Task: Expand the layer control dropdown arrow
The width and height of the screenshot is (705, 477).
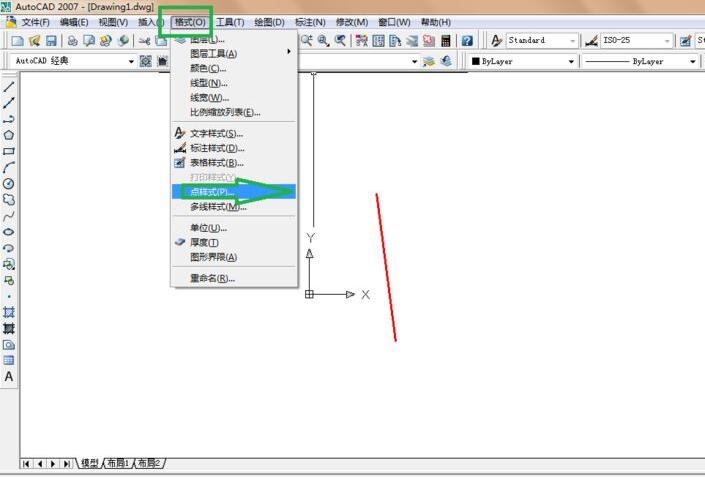Action: coord(414,61)
